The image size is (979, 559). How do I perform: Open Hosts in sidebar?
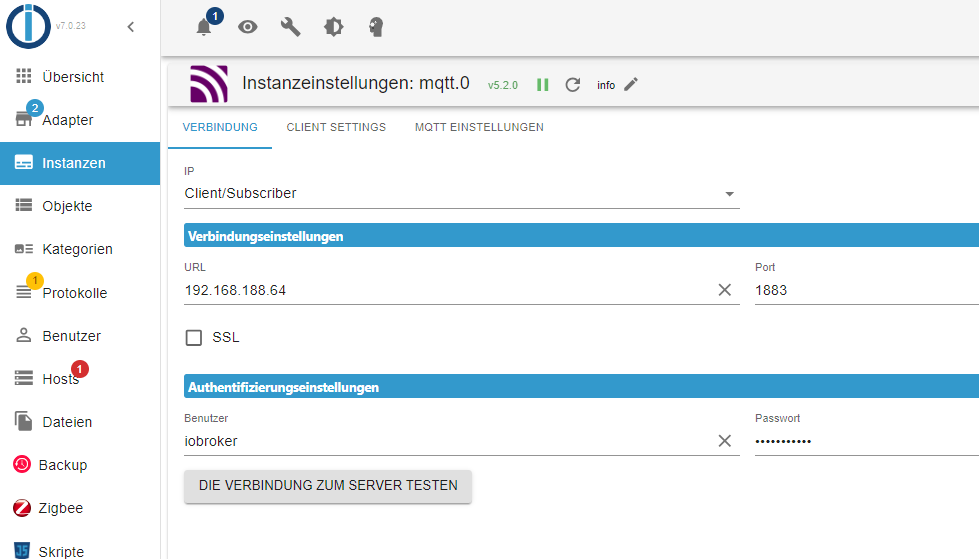[x=80, y=378]
